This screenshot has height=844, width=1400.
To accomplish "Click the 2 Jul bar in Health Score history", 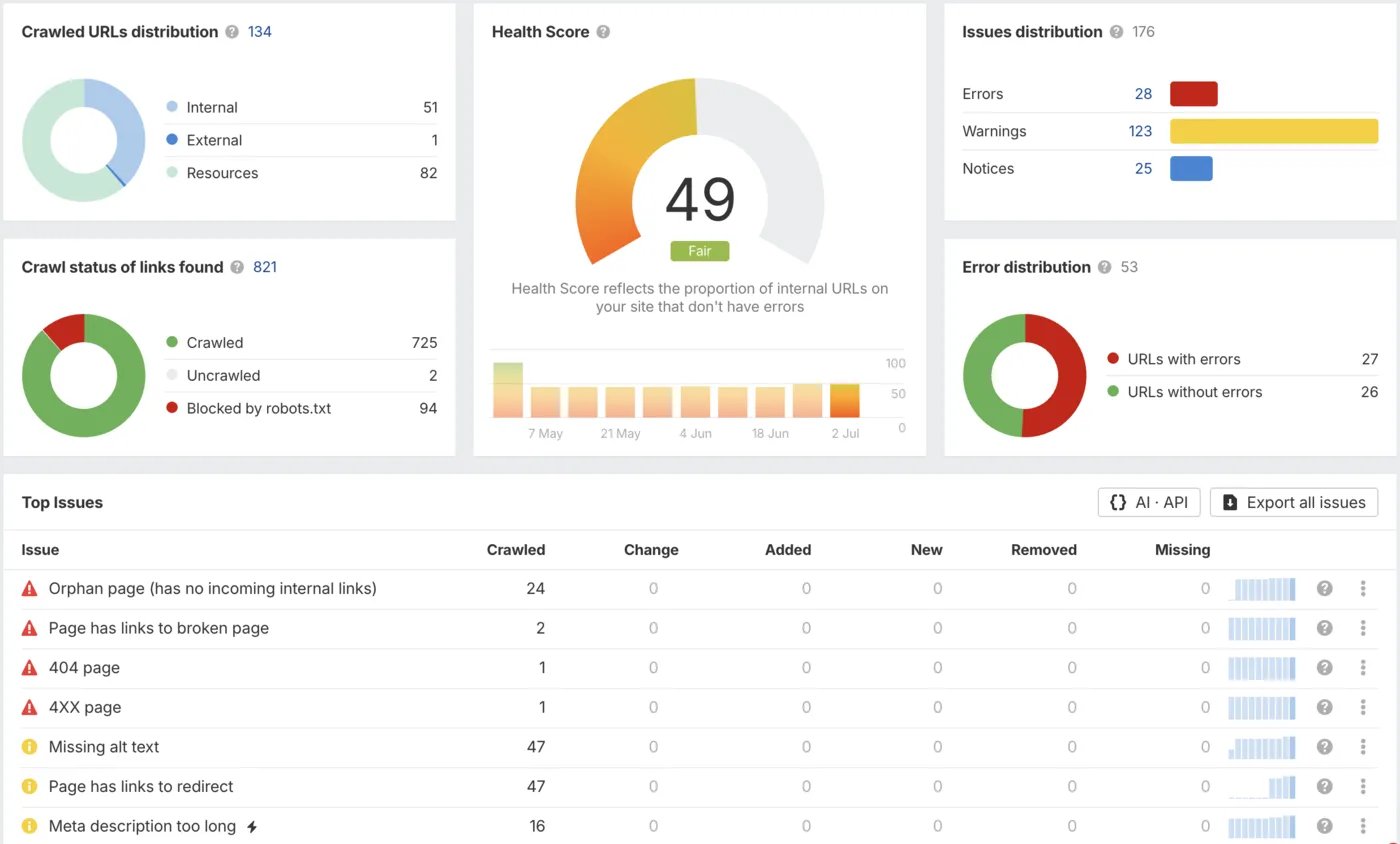I will click(x=845, y=400).
